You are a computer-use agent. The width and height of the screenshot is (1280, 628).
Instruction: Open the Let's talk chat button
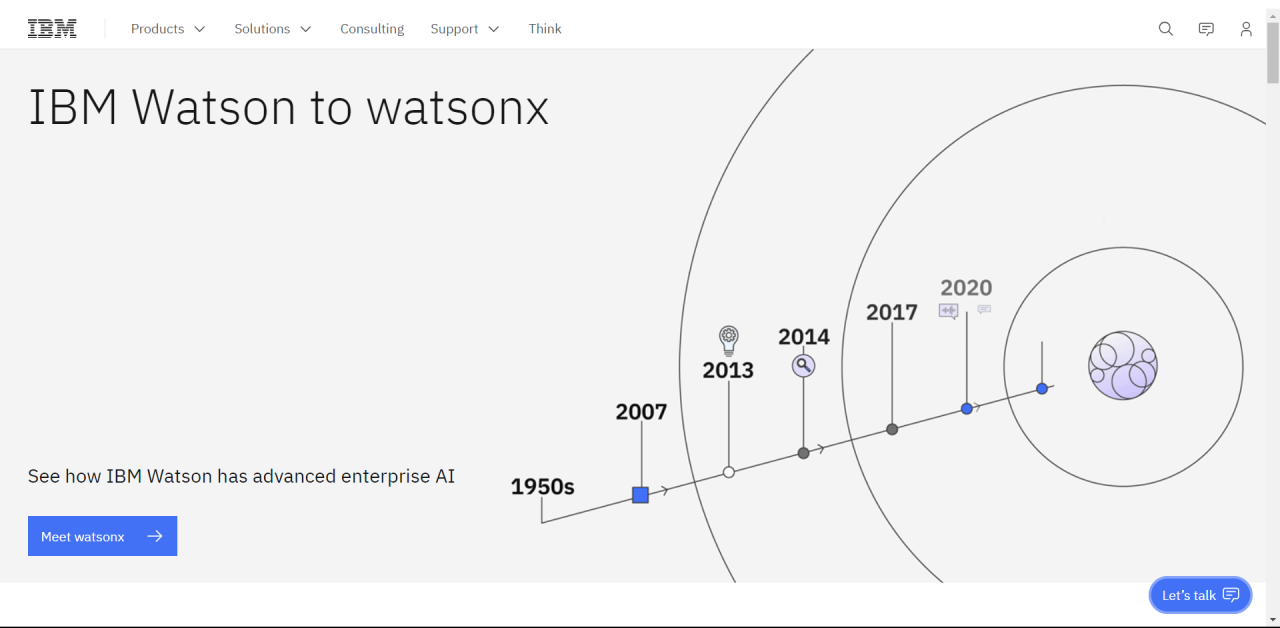(x=1200, y=595)
